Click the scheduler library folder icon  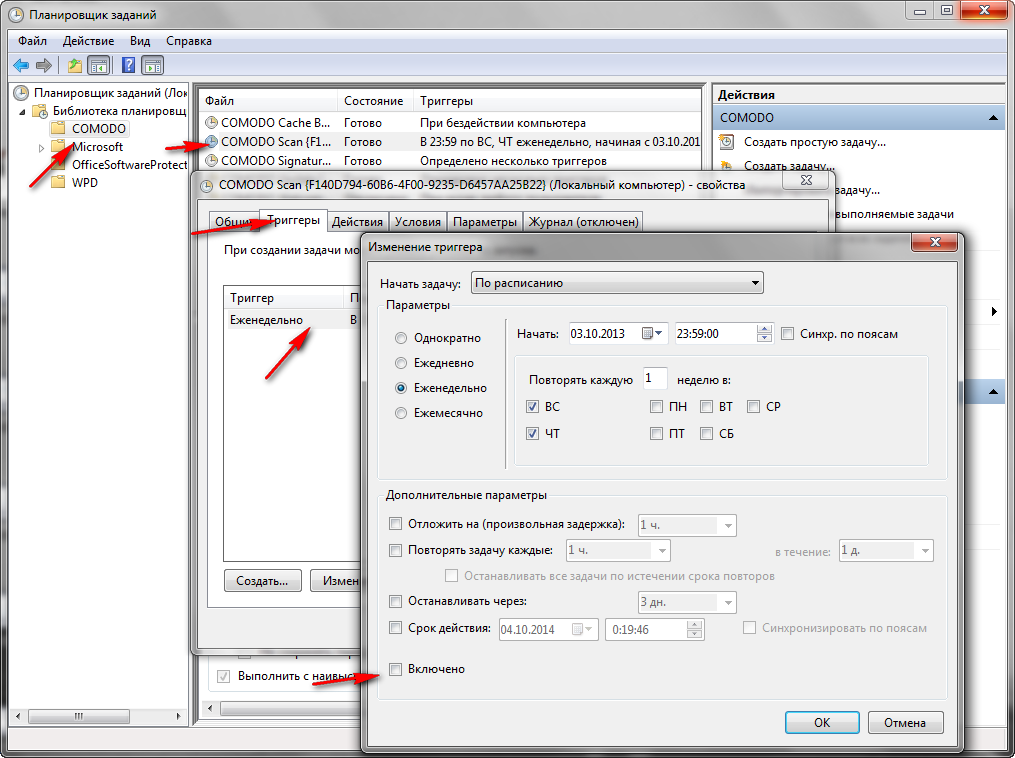tap(40, 111)
